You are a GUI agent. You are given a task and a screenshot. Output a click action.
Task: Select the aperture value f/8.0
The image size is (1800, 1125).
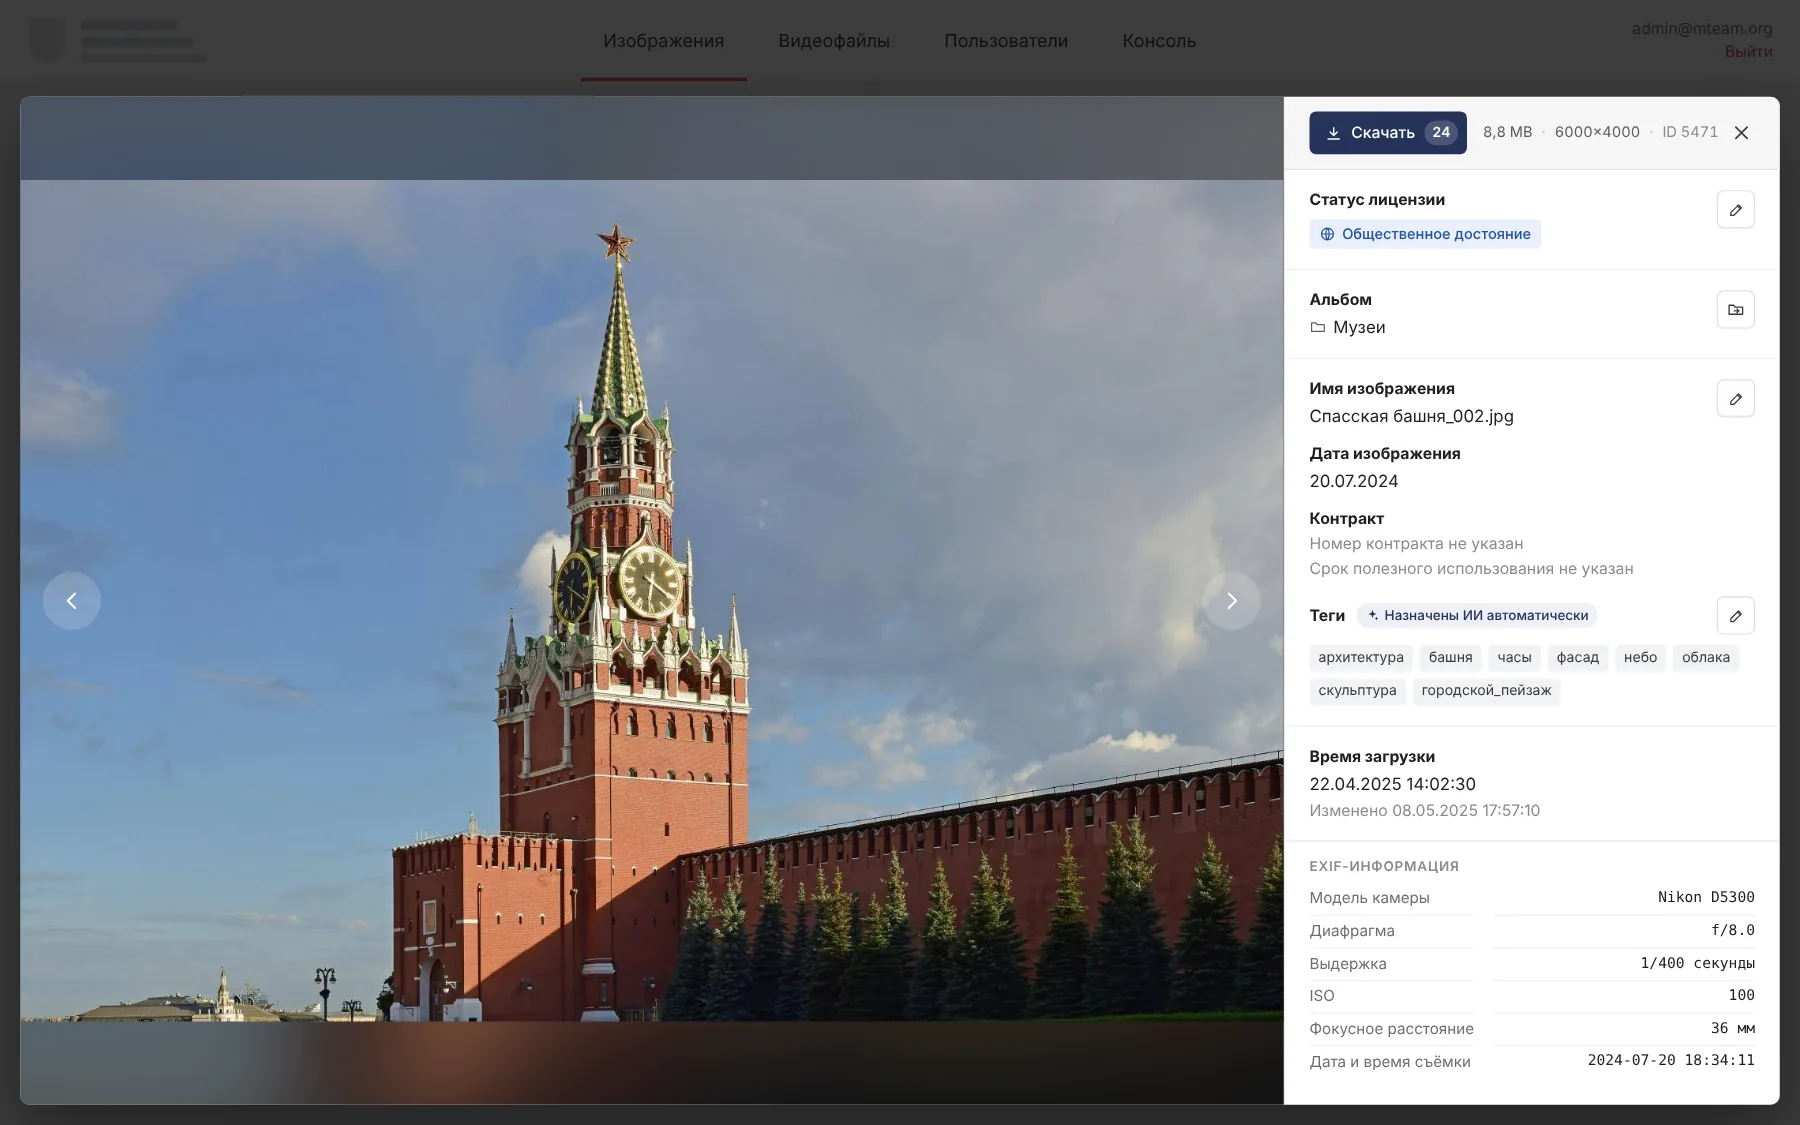click(1732, 931)
